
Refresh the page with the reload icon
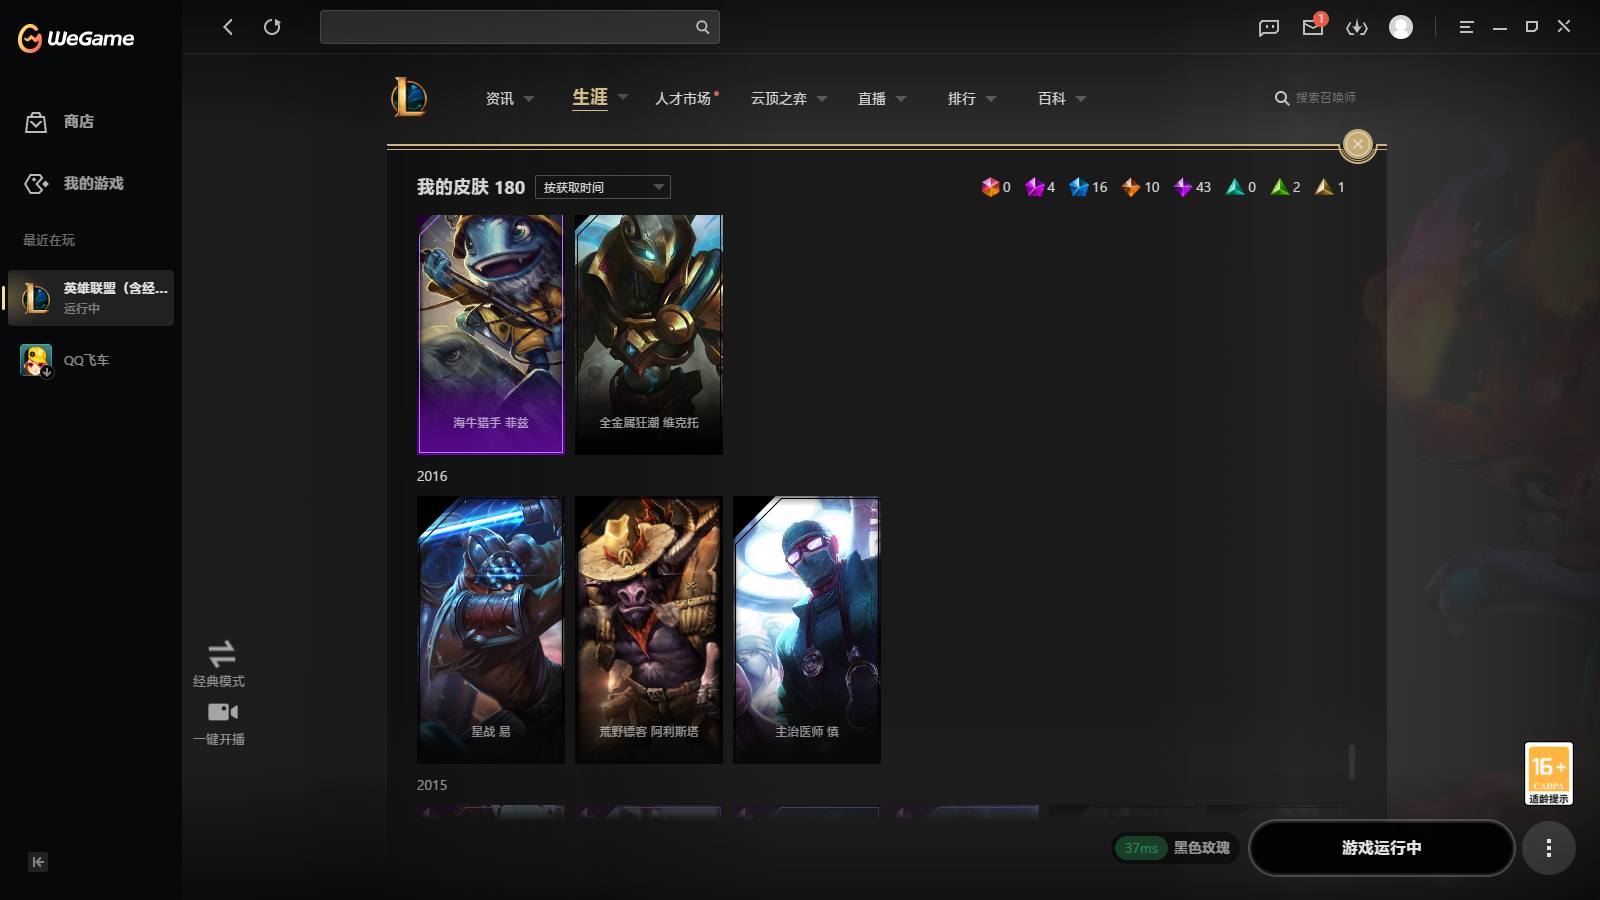point(272,27)
